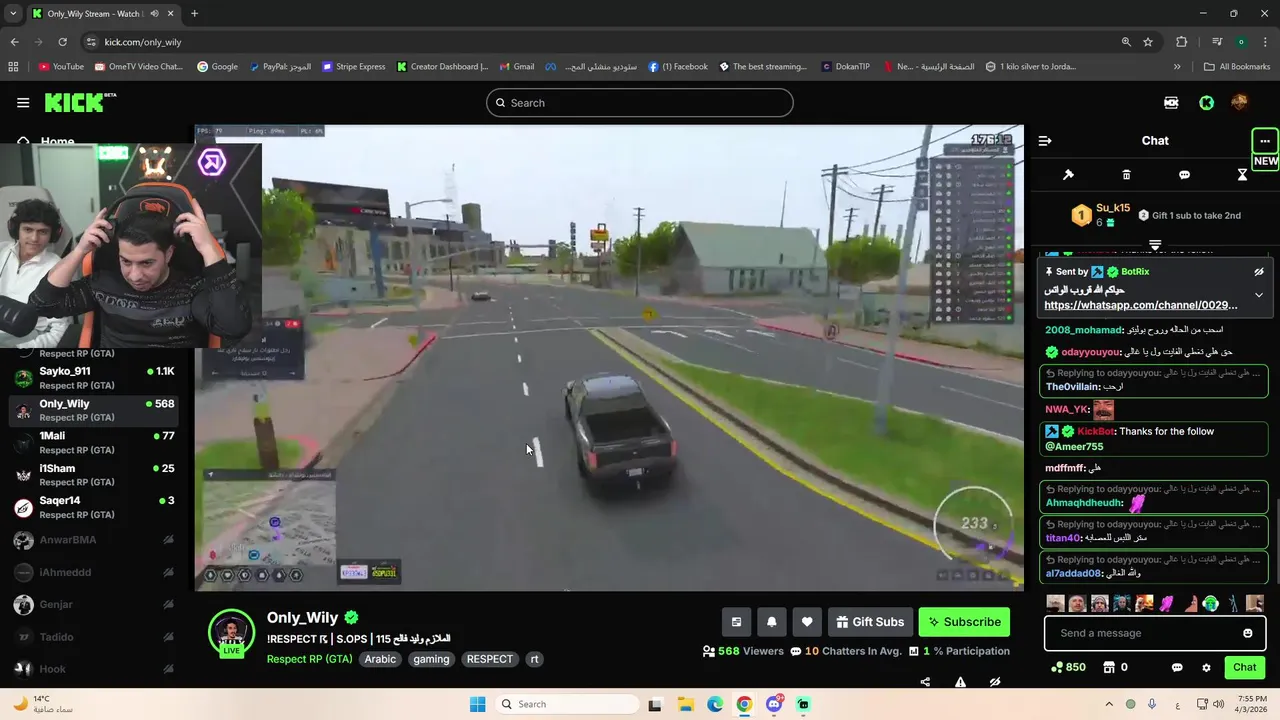This screenshot has width=1280, height=720.
Task: Click the Kick logo
Action: pyautogui.click(x=80, y=102)
